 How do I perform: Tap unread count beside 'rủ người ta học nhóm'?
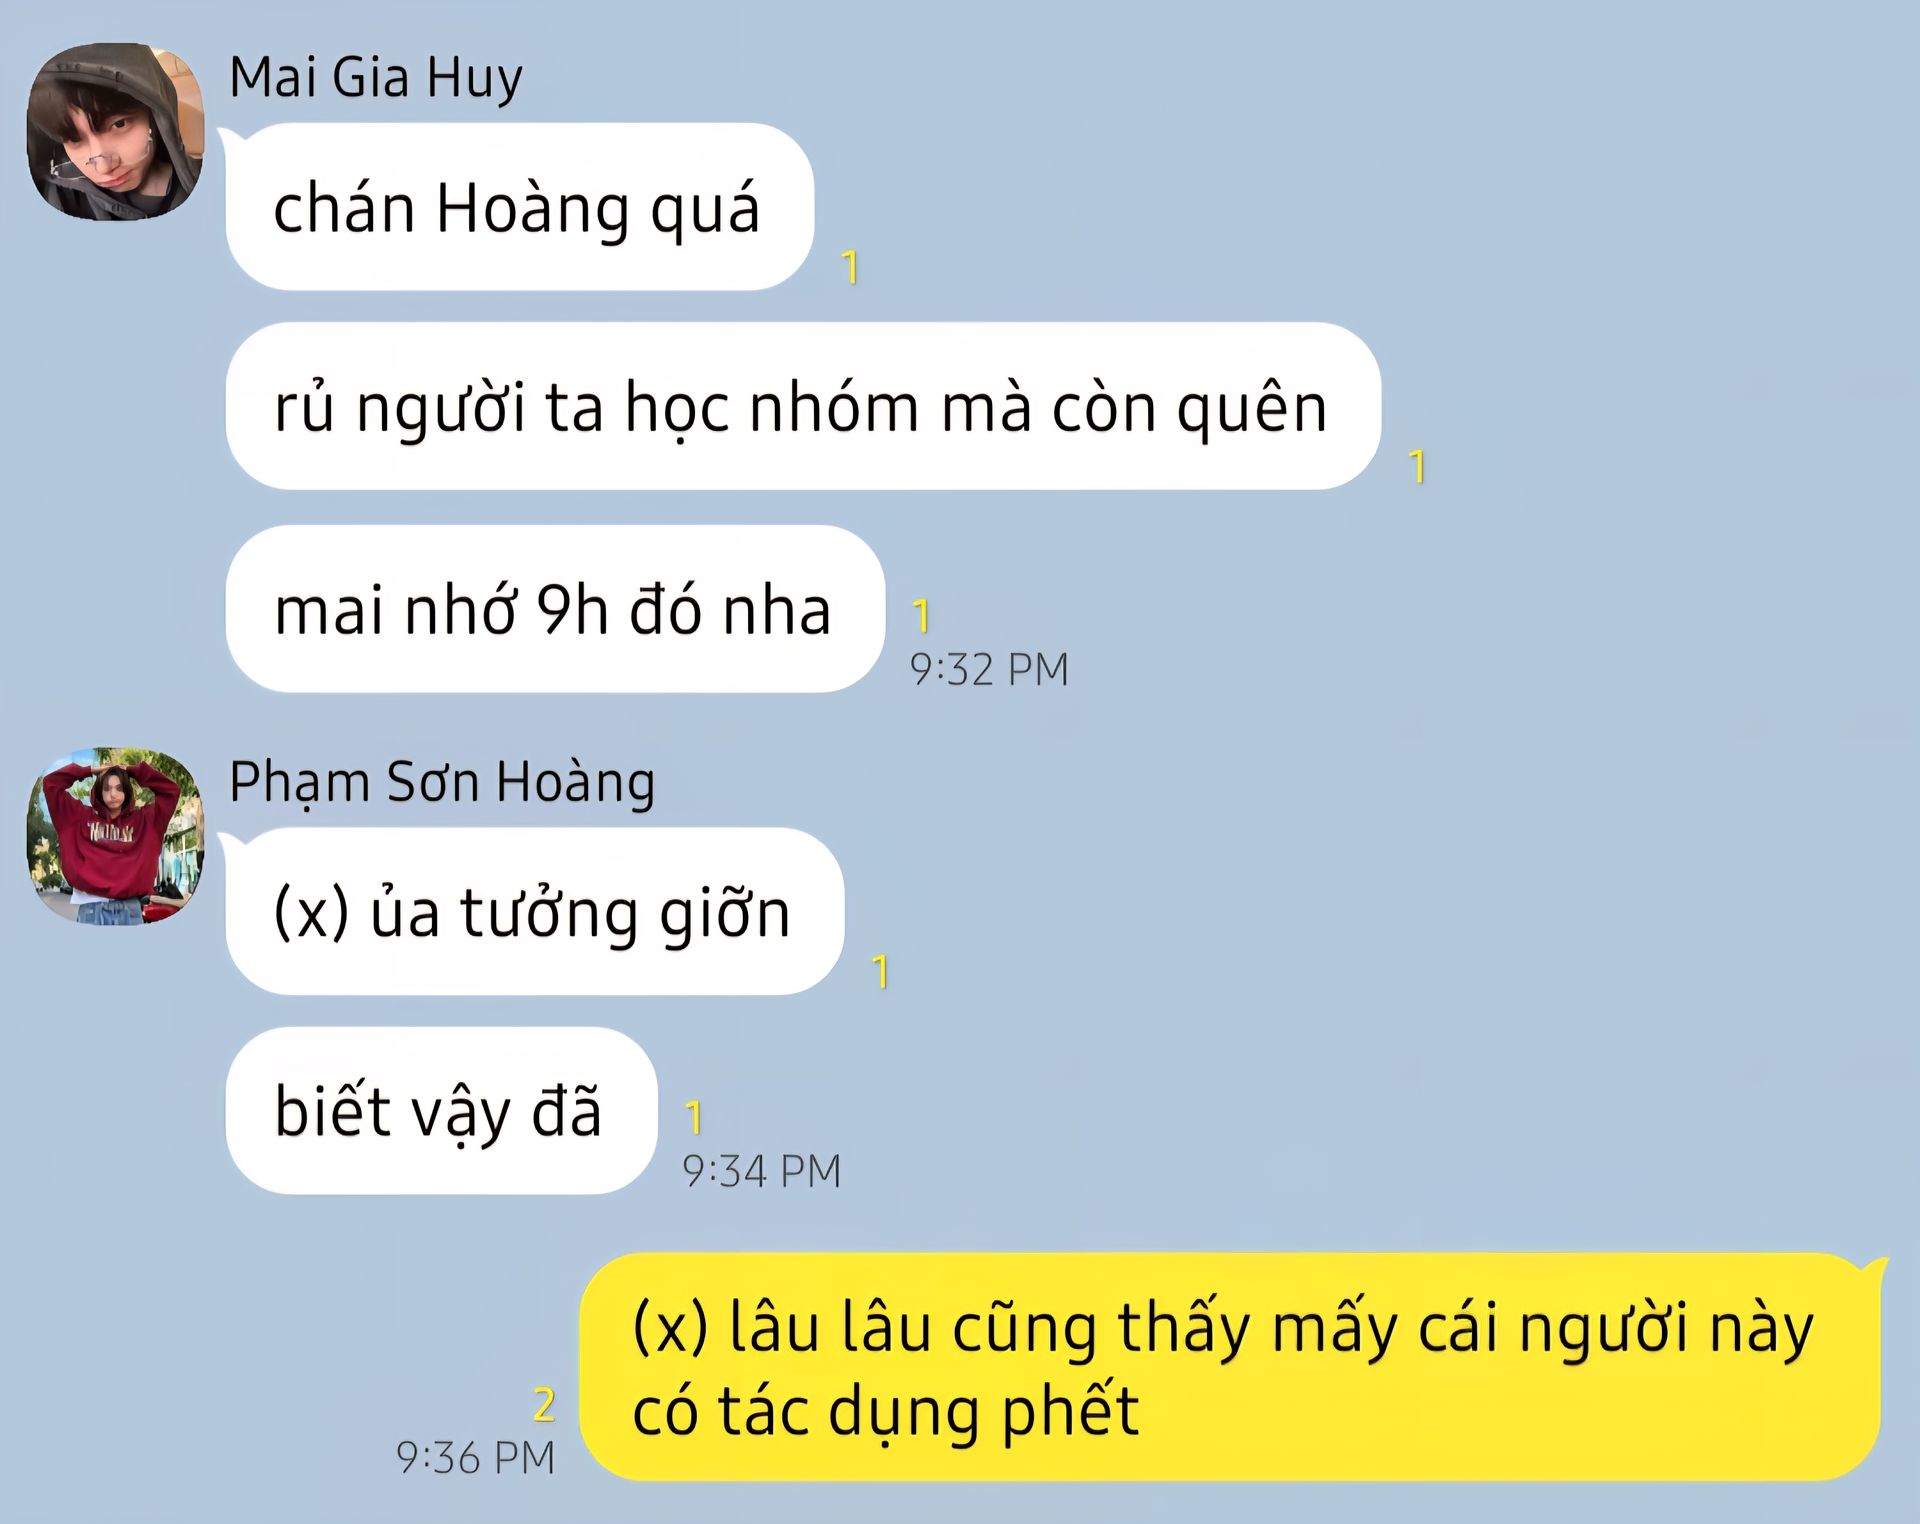(x=1417, y=466)
